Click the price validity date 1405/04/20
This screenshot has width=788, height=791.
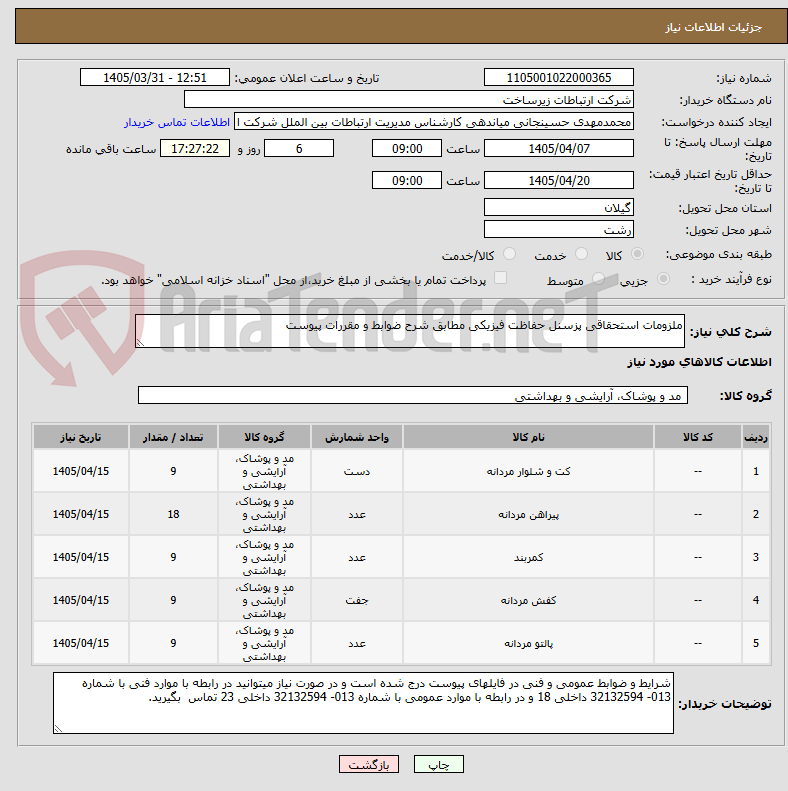(558, 181)
